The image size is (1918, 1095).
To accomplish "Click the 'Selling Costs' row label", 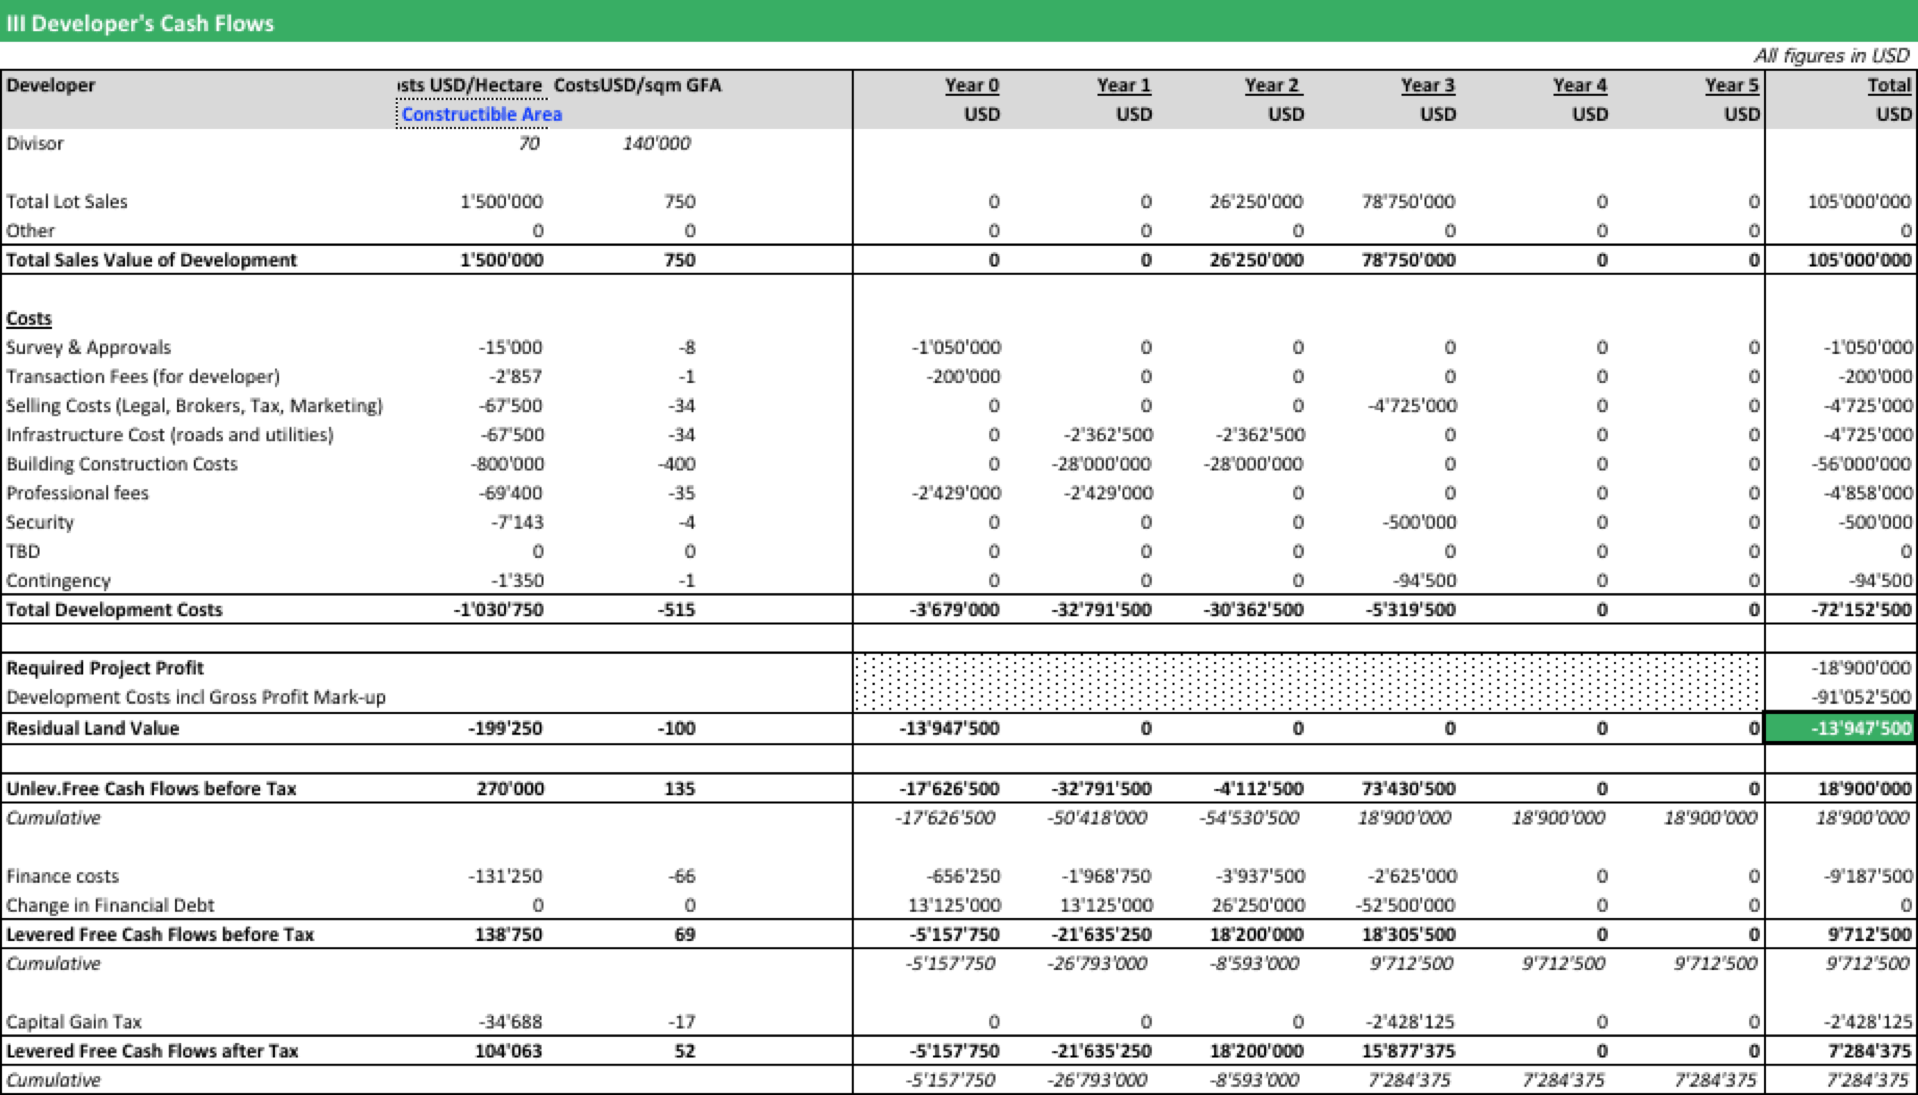I will pos(194,405).
